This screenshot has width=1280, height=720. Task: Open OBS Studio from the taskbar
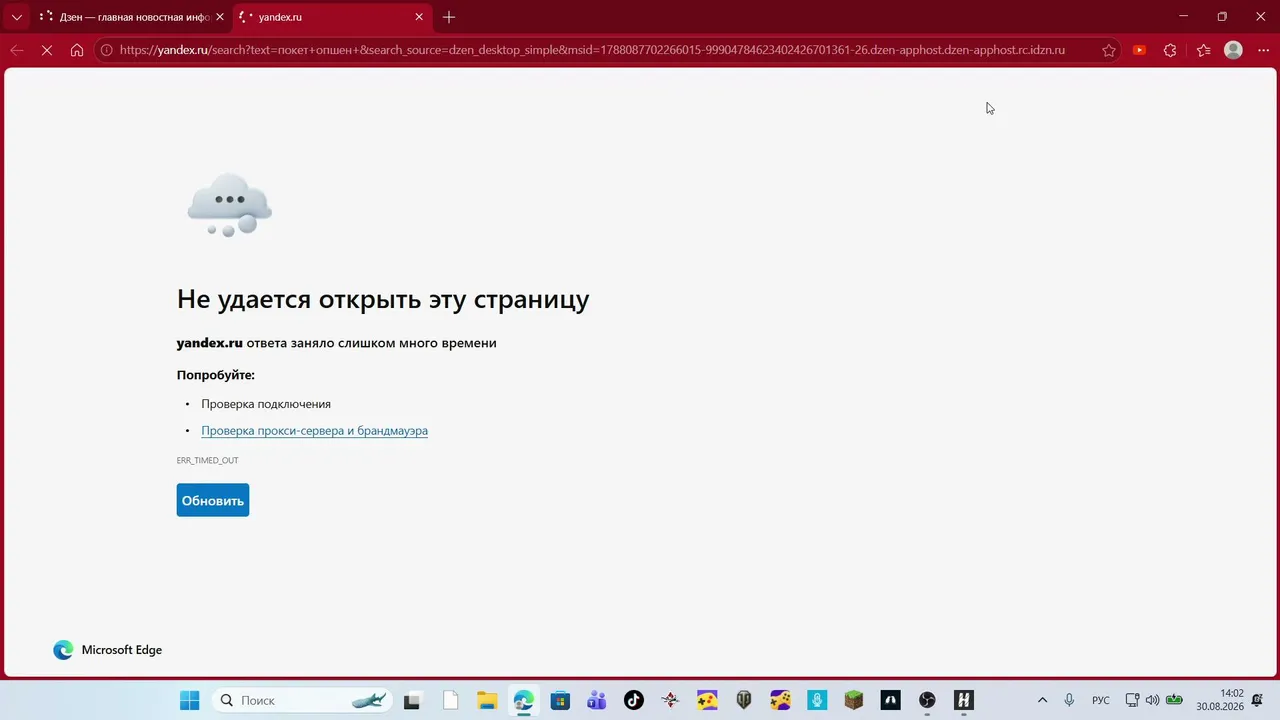coord(927,700)
